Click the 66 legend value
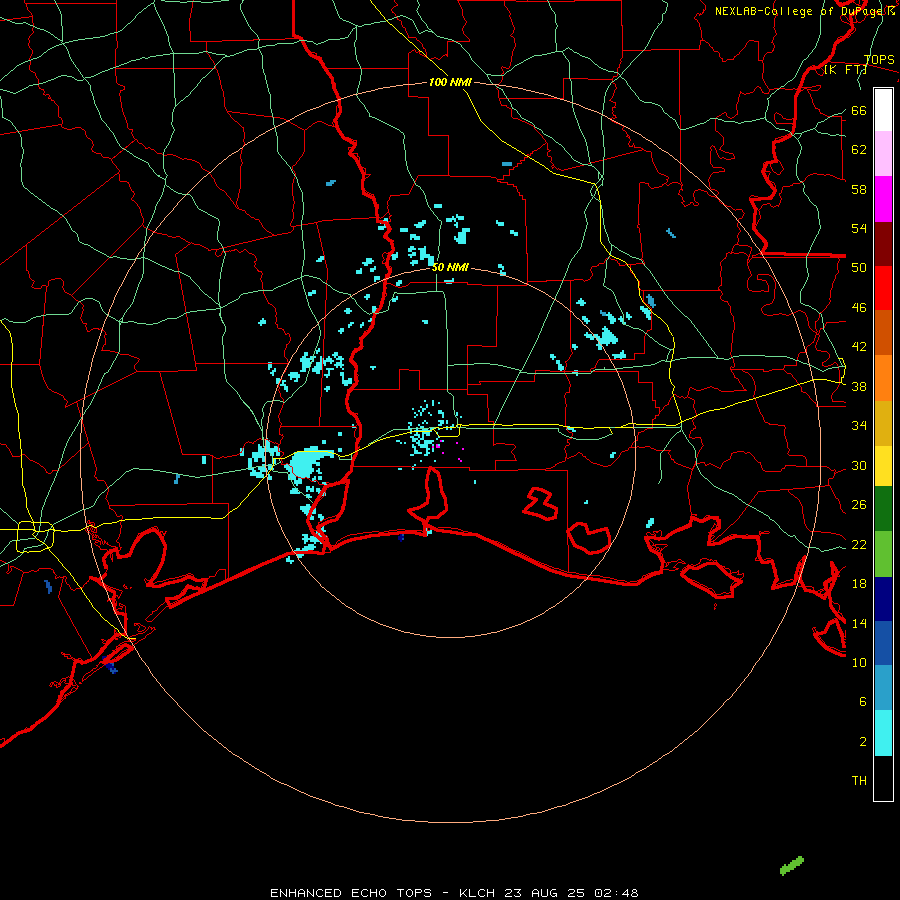Viewport: 900px width, 900px height. coord(859,110)
